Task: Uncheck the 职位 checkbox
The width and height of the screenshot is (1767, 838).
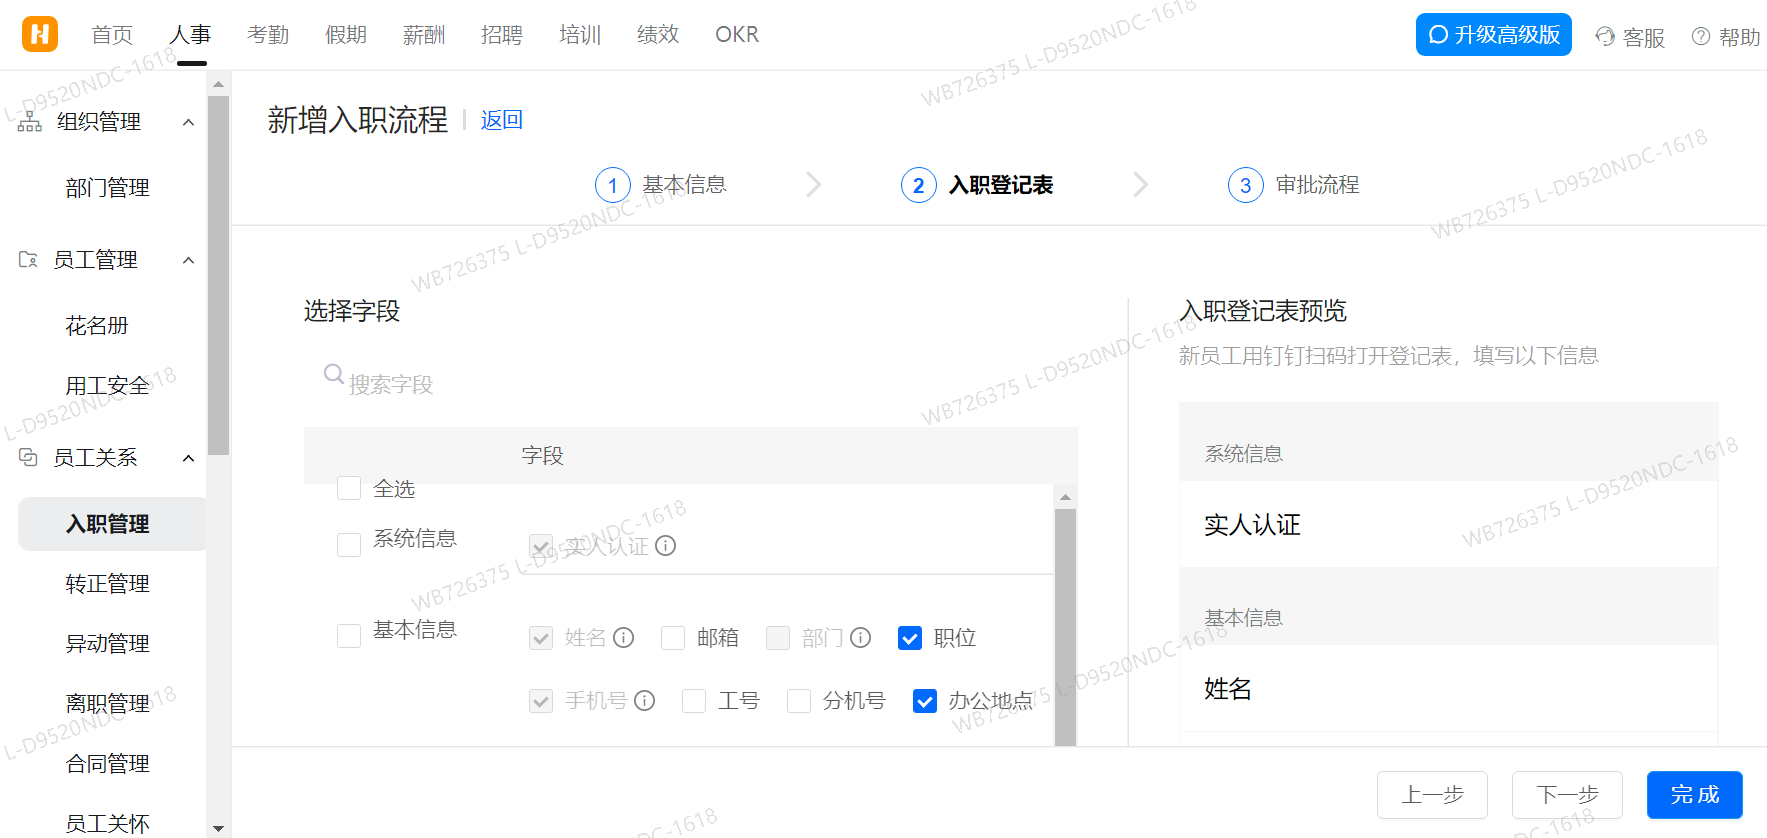Action: [x=910, y=638]
